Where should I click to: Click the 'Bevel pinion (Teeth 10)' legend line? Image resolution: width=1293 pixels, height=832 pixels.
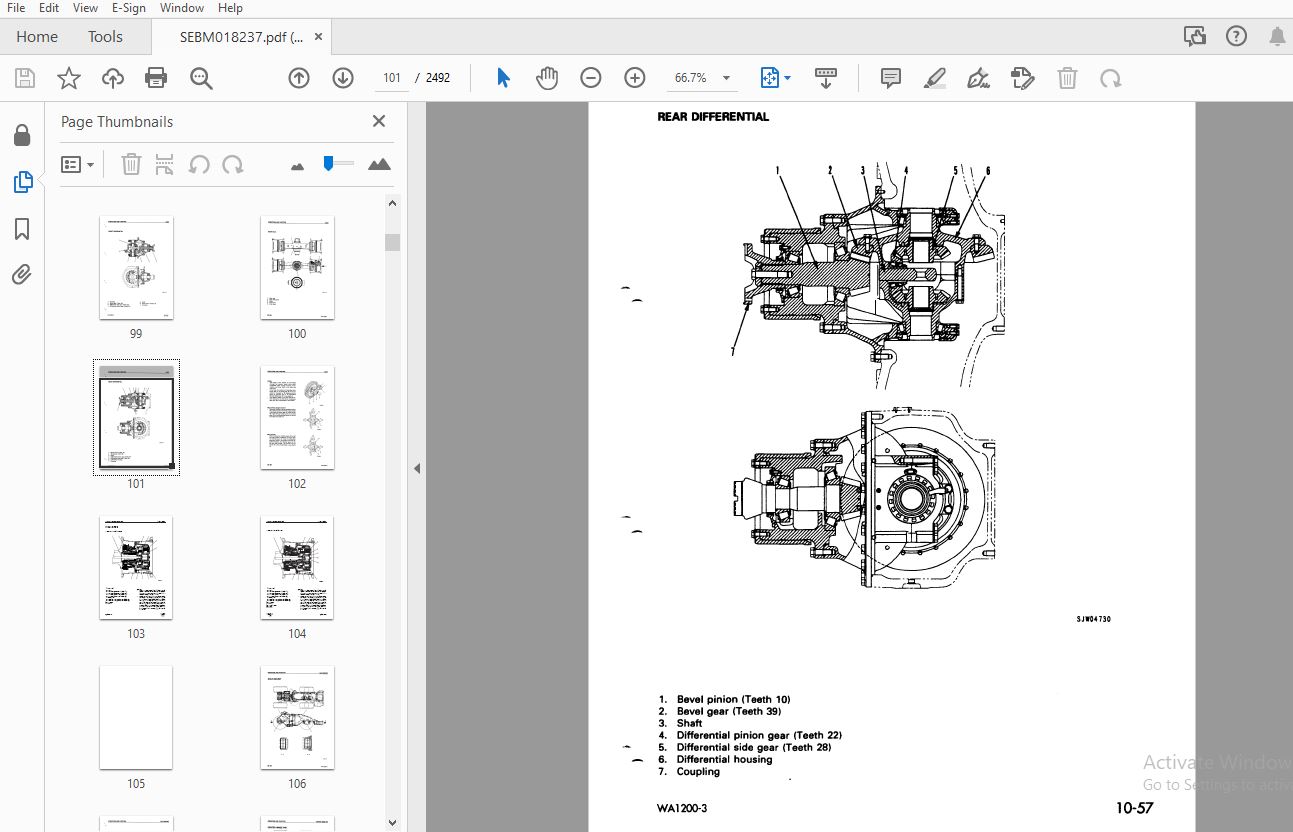point(733,699)
